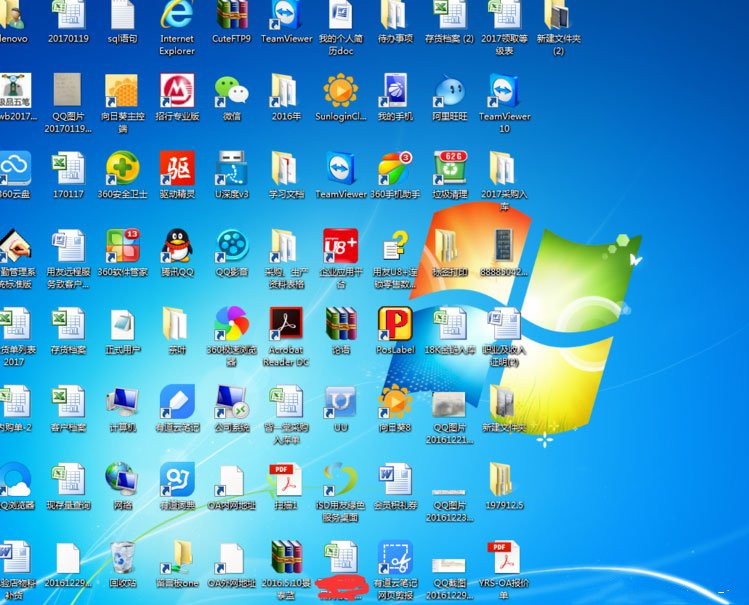Open the 我的手机 shortcut

pos(395,97)
